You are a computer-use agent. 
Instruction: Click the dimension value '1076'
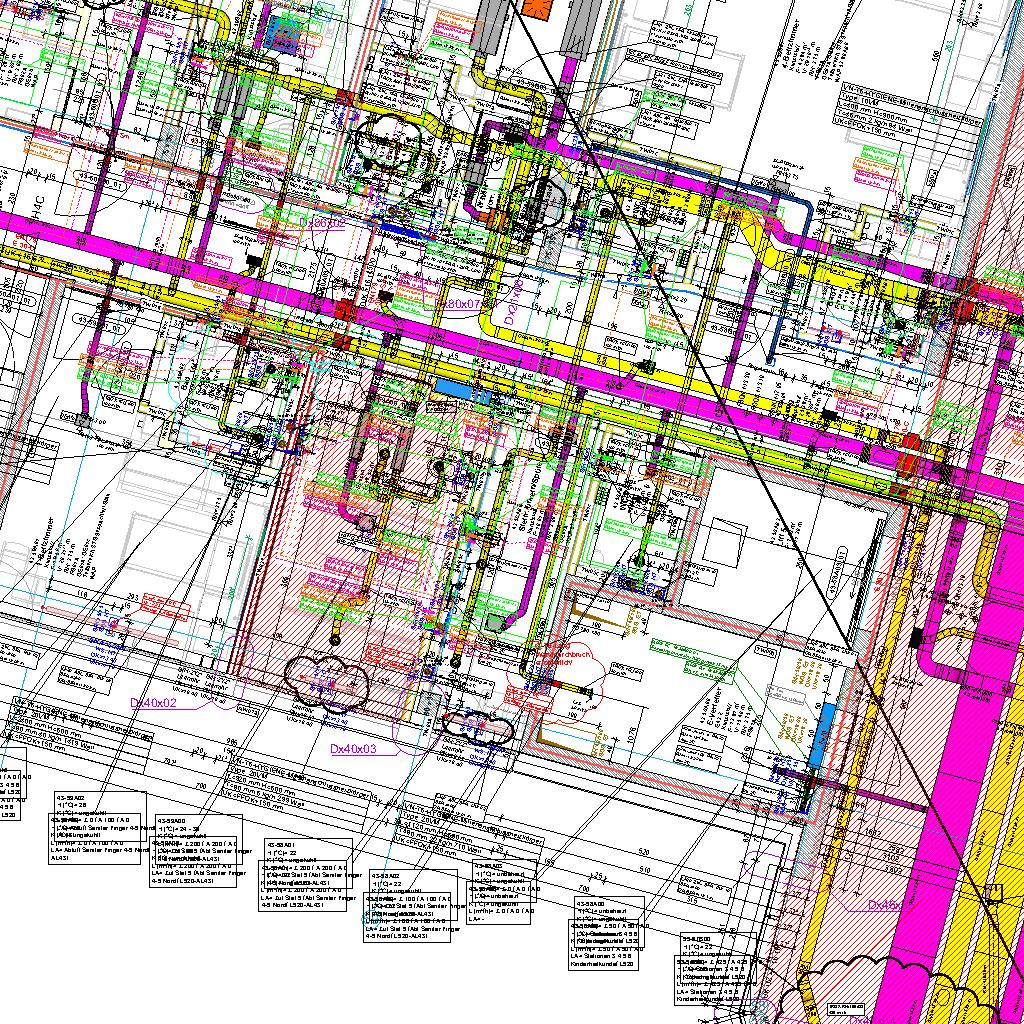click(x=631, y=733)
